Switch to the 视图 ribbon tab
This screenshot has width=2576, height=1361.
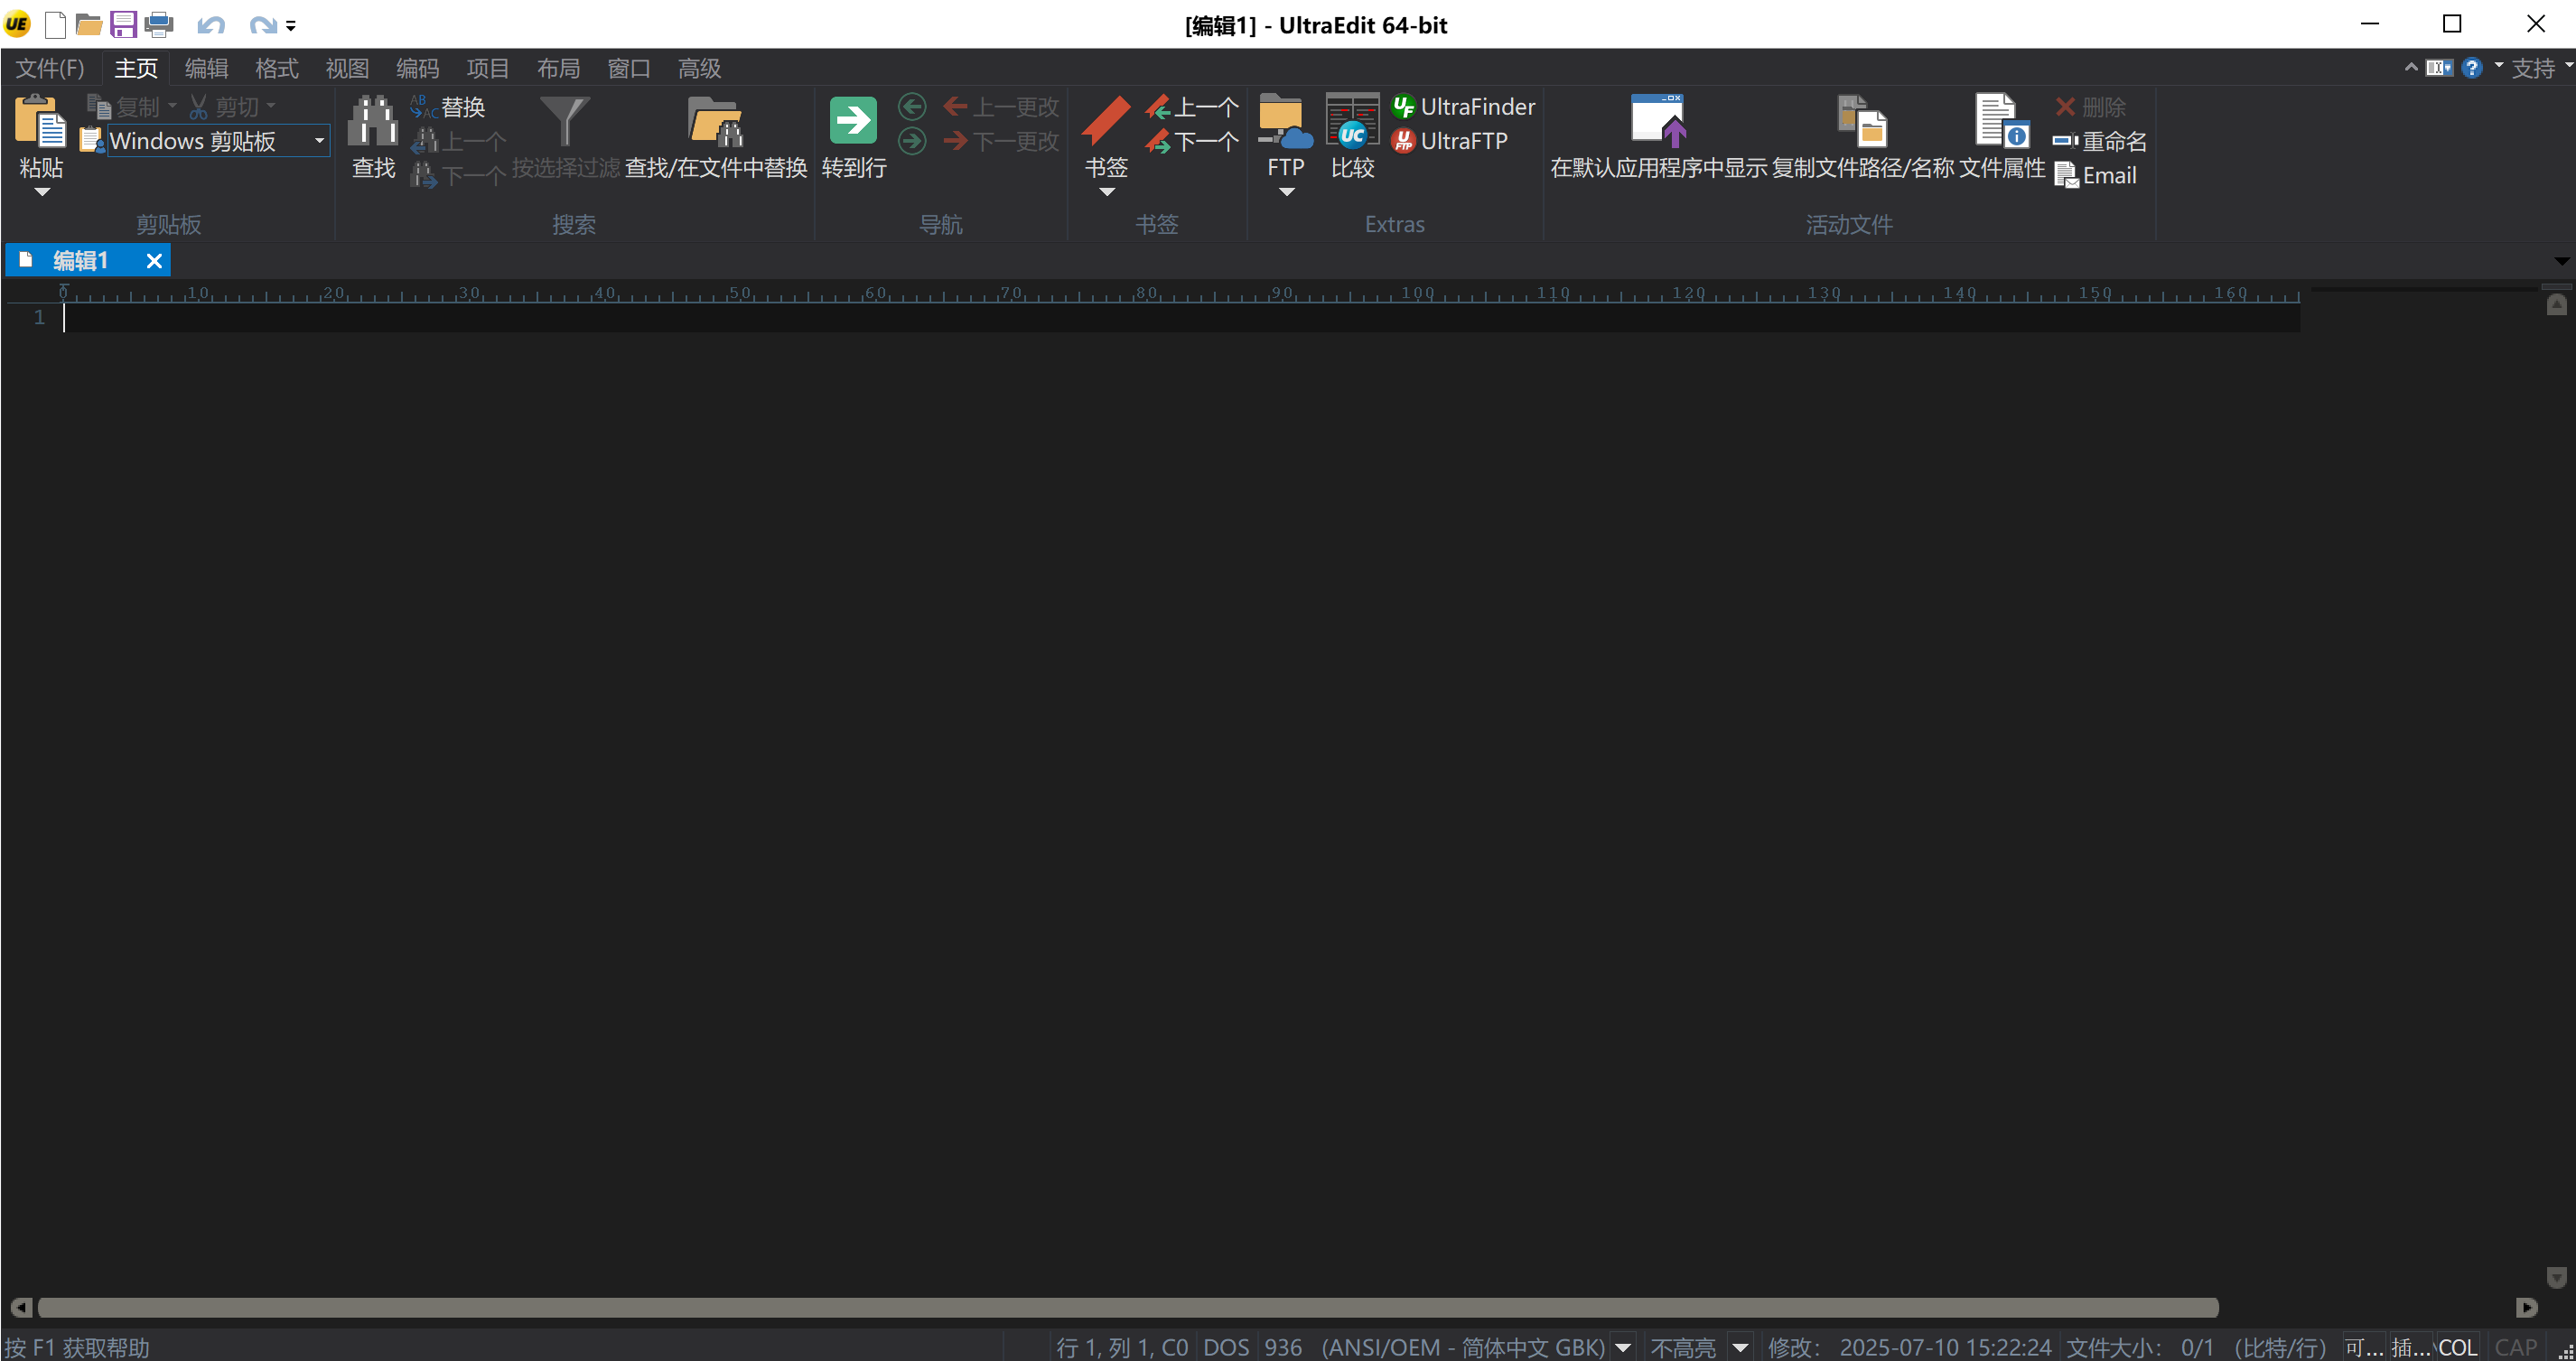point(347,68)
